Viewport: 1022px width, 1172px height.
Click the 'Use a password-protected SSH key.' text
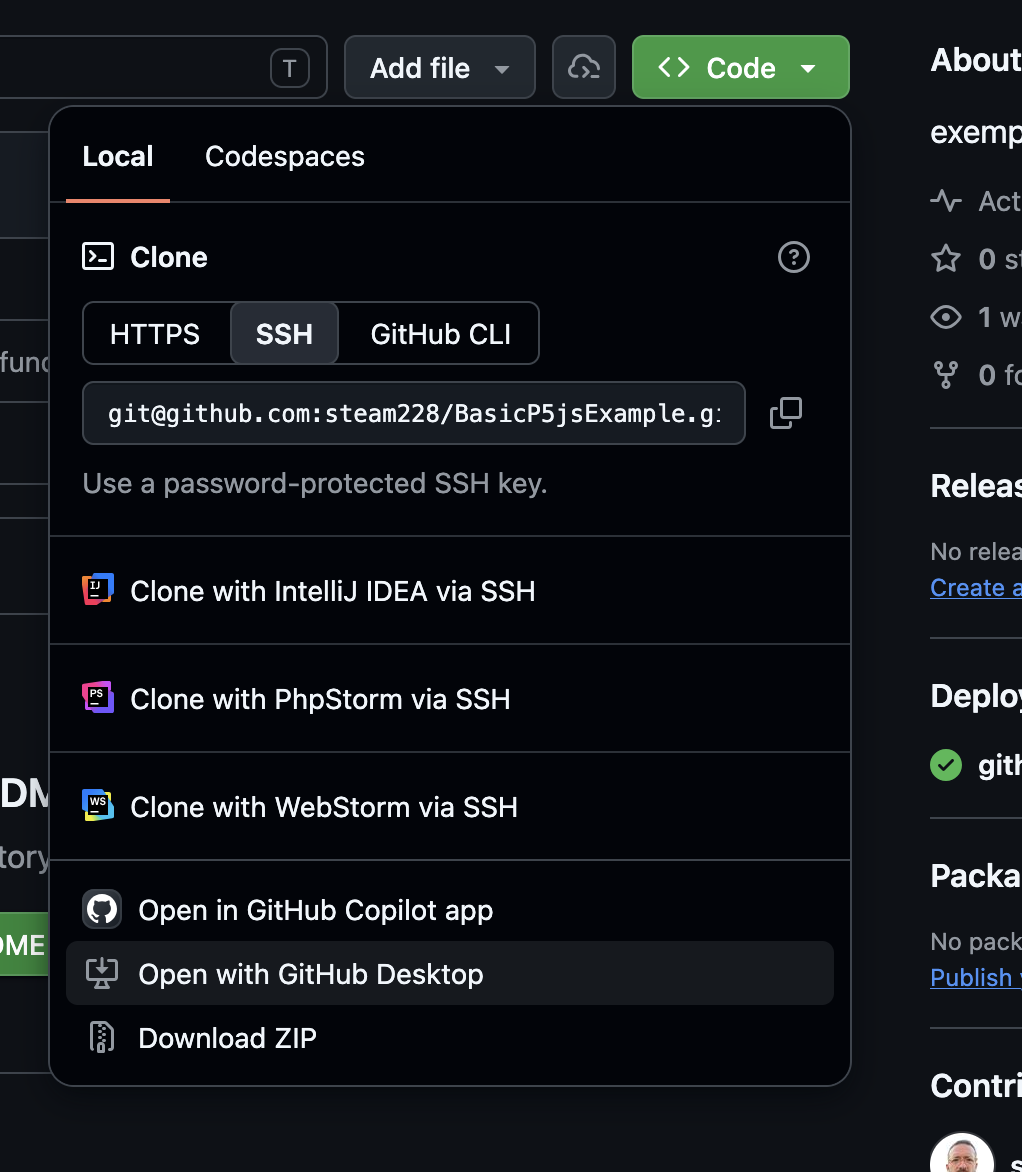tap(315, 484)
